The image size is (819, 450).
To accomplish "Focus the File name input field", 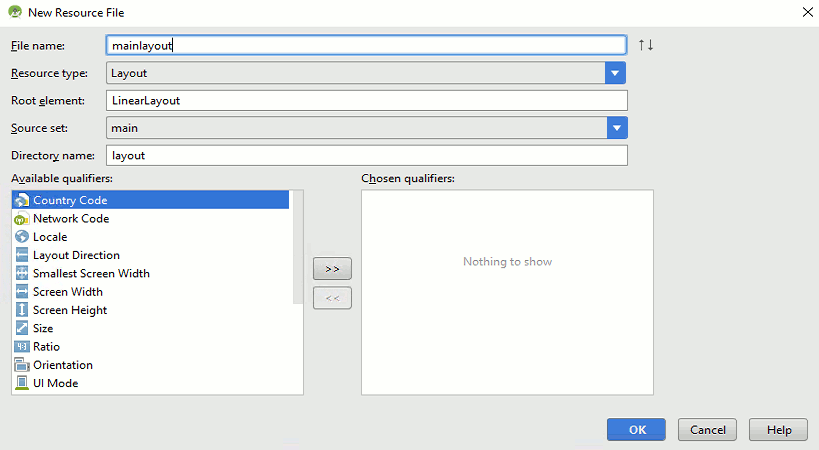I will point(366,45).
